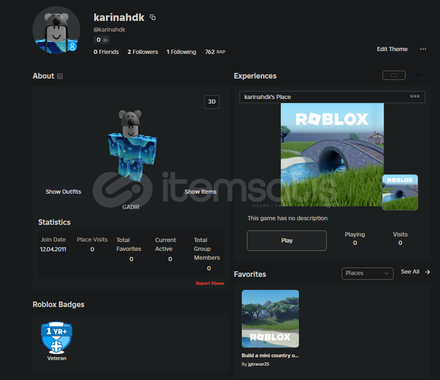This screenshot has width=440, height=380.
Task: Click the Report Abuse link
Action: (210, 283)
